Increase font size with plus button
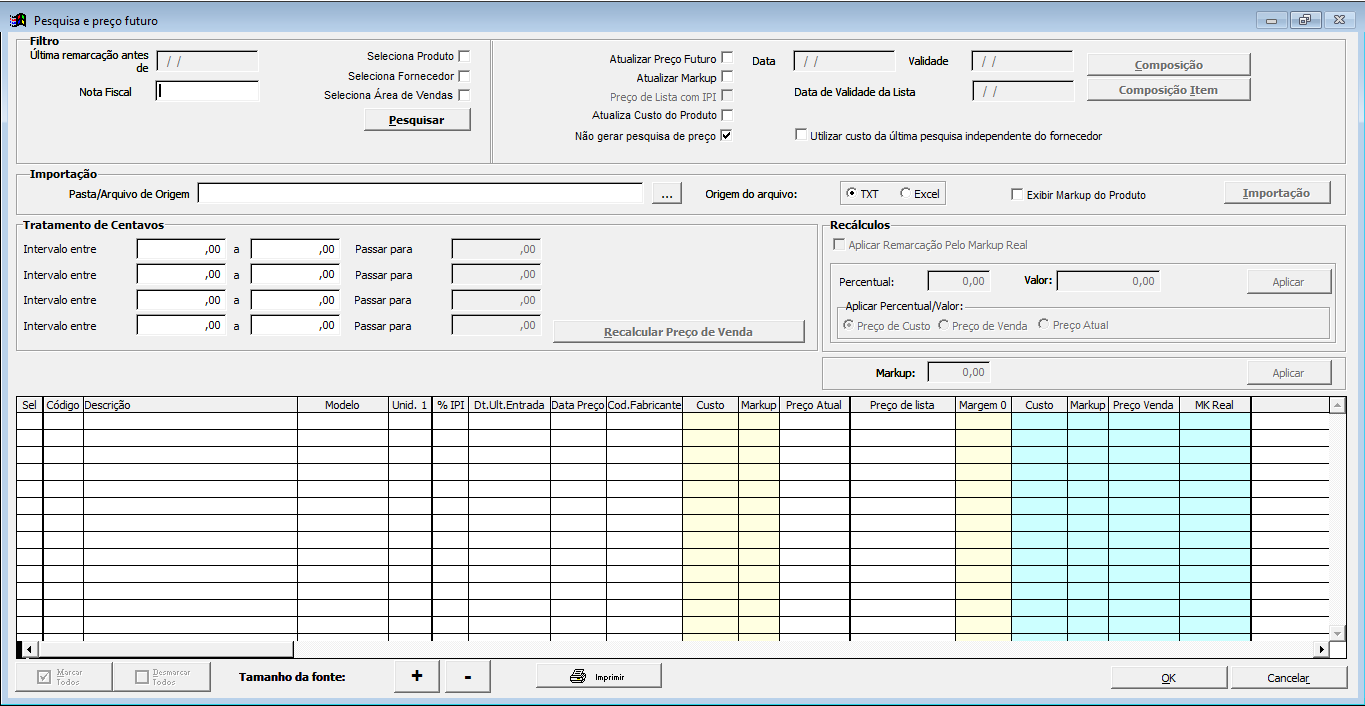The height and width of the screenshot is (706, 1365). [417, 677]
